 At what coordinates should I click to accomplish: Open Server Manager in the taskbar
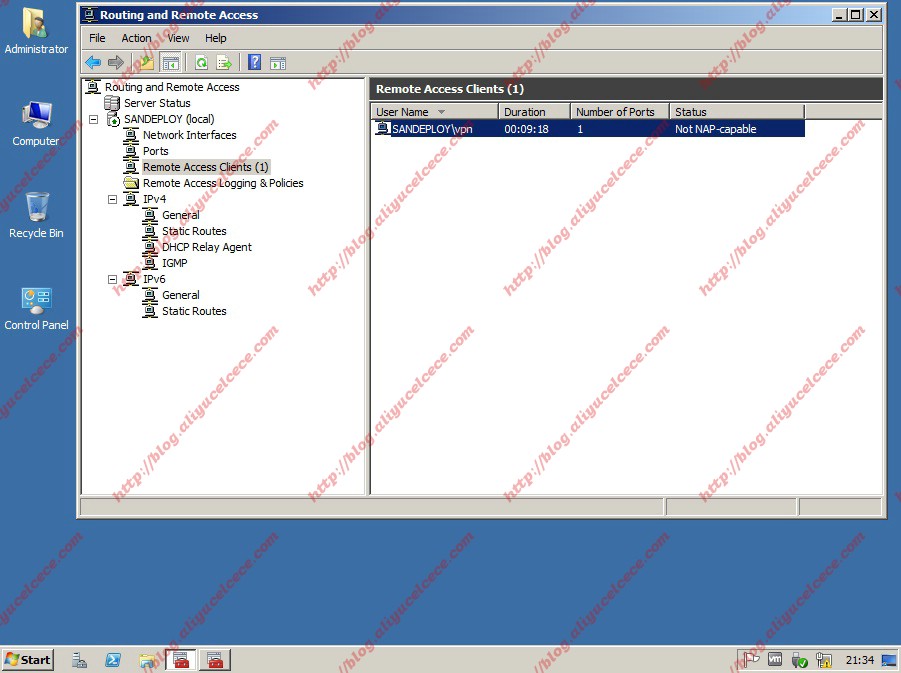79,660
